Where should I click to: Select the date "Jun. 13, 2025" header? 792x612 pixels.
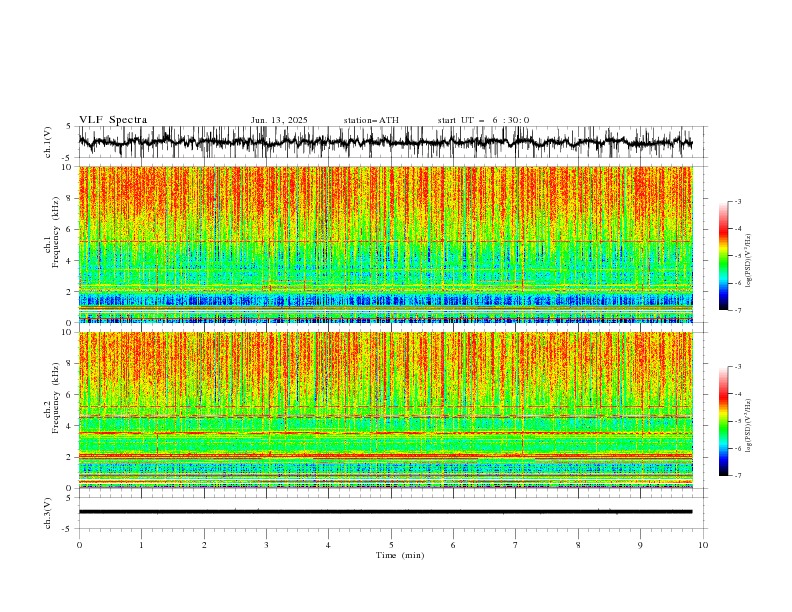pyautogui.click(x=279, y=120)
